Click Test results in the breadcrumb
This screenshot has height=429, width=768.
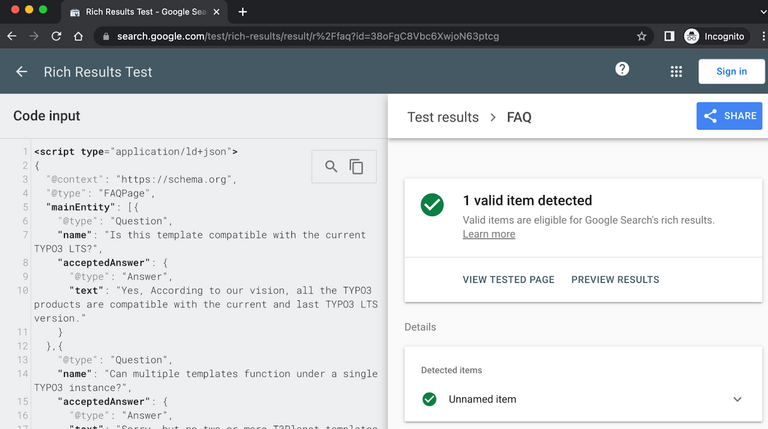[x=443, y=117]
